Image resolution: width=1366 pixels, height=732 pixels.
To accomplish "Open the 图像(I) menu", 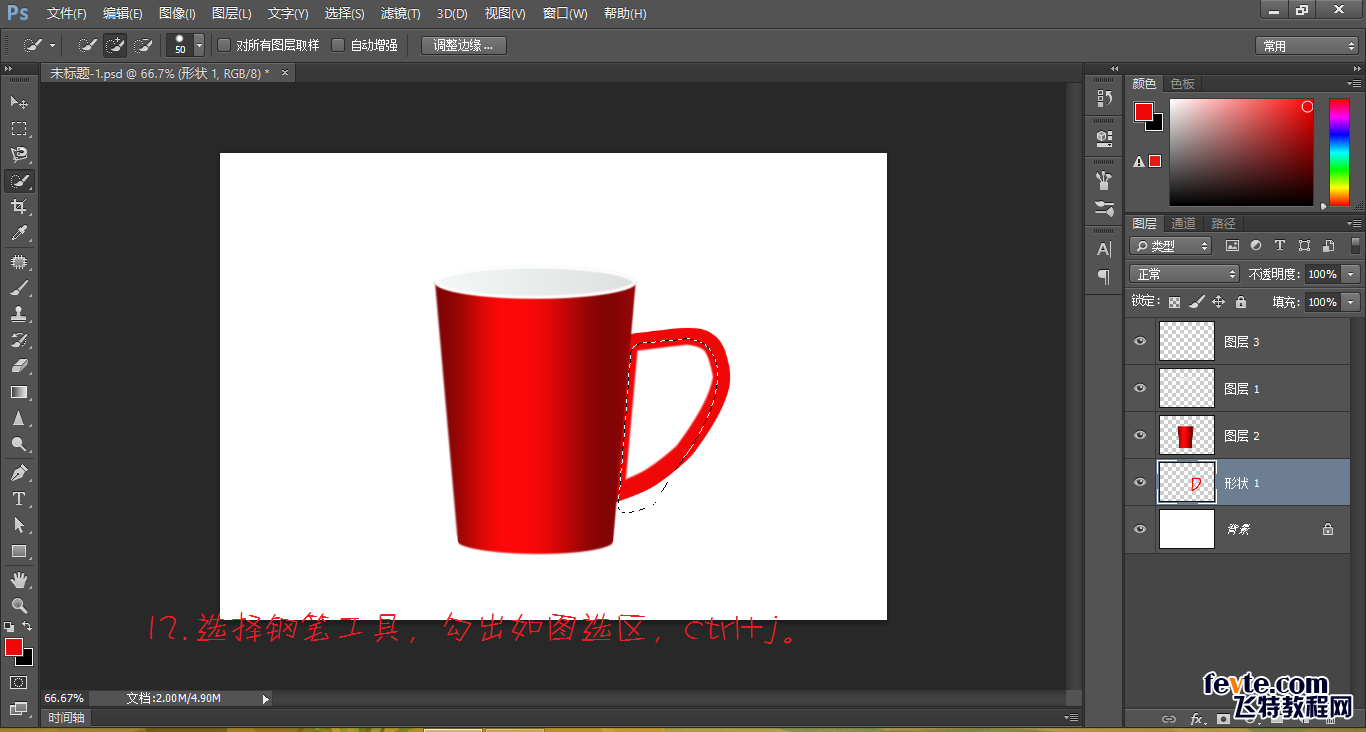I will (177, 14).
